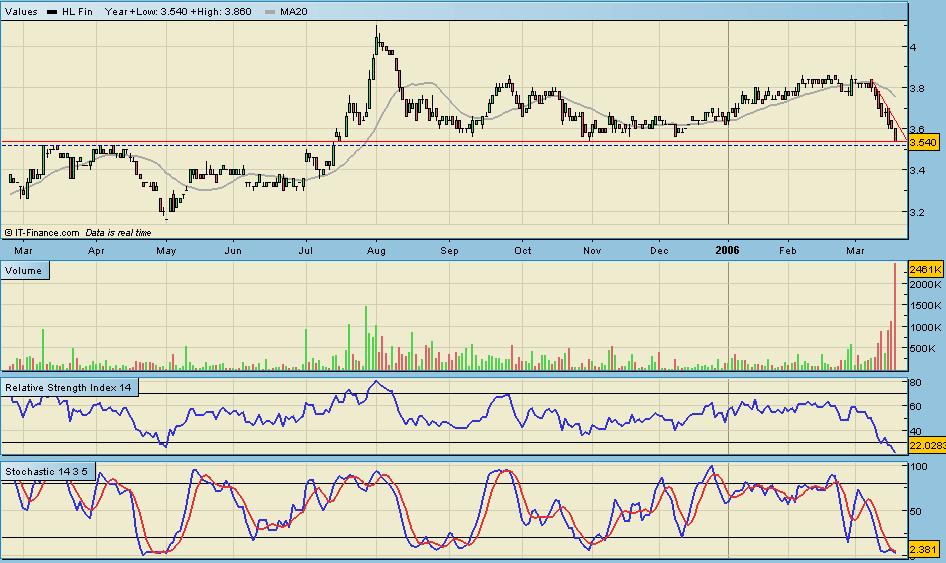Click the 500K volume axis label
946x563 pixels.
(923, 348)
